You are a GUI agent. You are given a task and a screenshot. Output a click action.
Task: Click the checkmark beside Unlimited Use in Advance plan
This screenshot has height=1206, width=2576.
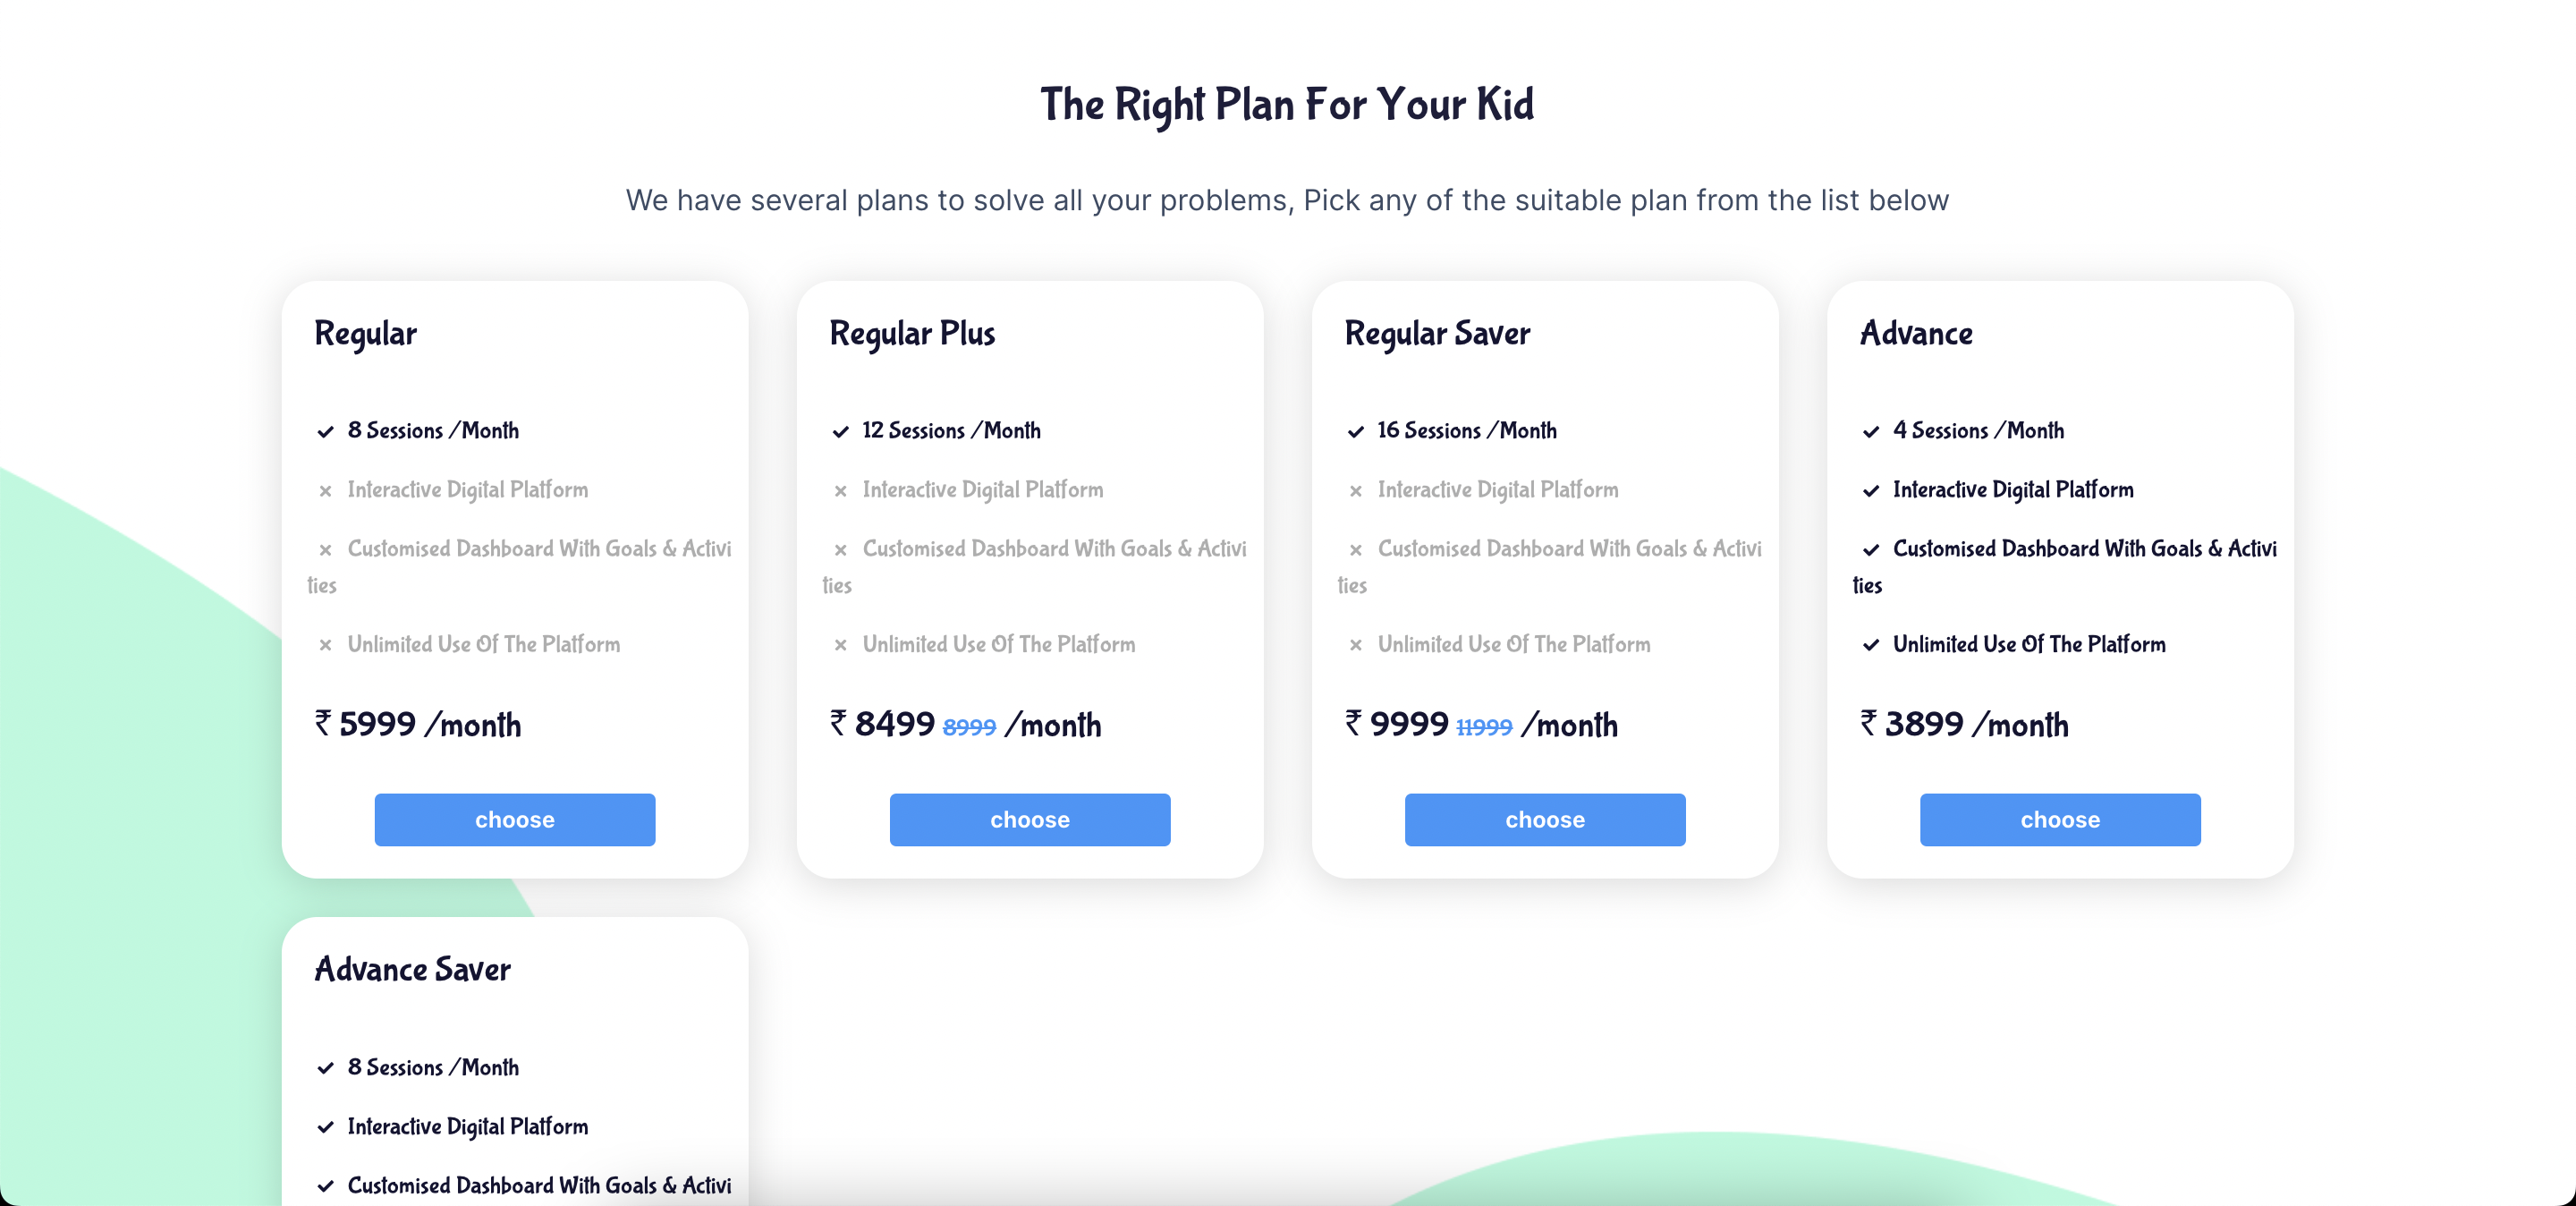(1870, 645)
